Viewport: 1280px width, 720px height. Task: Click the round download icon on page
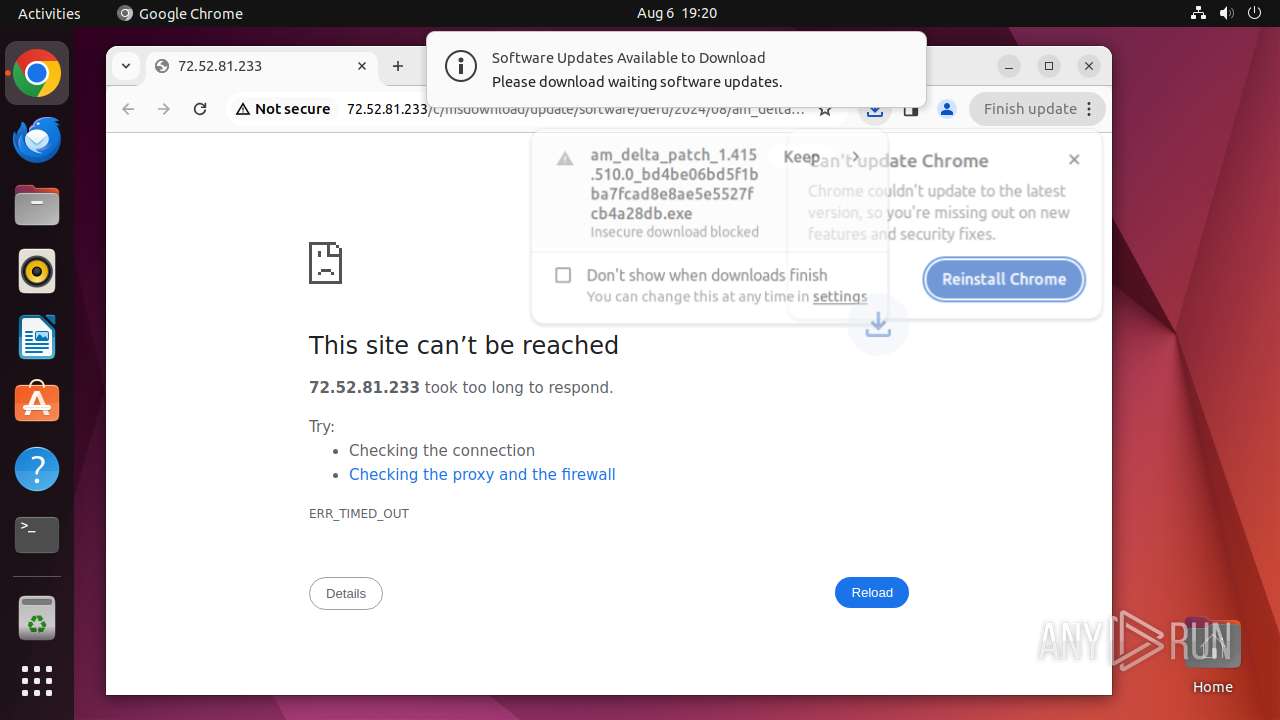coord(878,325)
